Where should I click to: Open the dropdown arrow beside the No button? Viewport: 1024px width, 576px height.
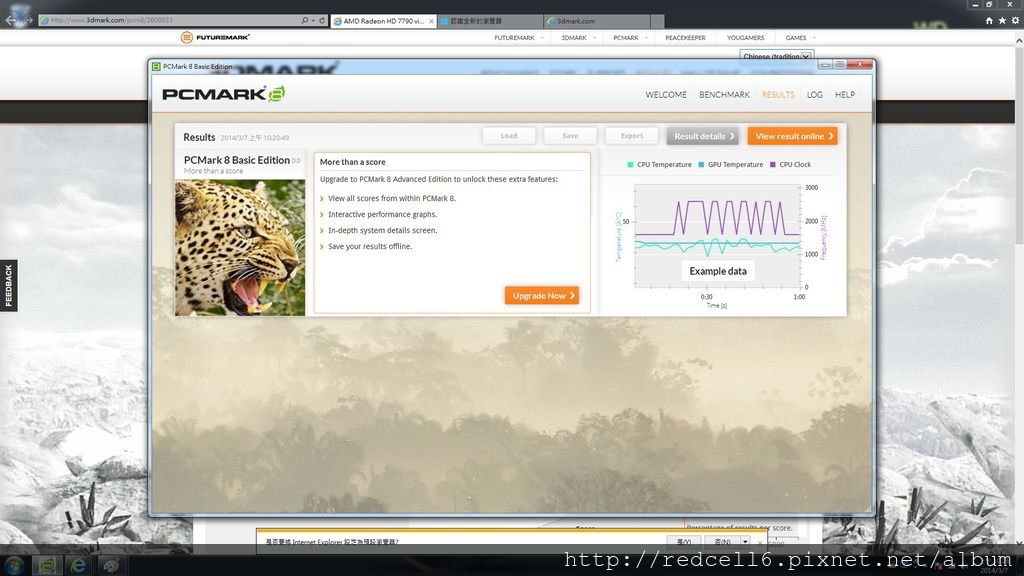(744, 542)
